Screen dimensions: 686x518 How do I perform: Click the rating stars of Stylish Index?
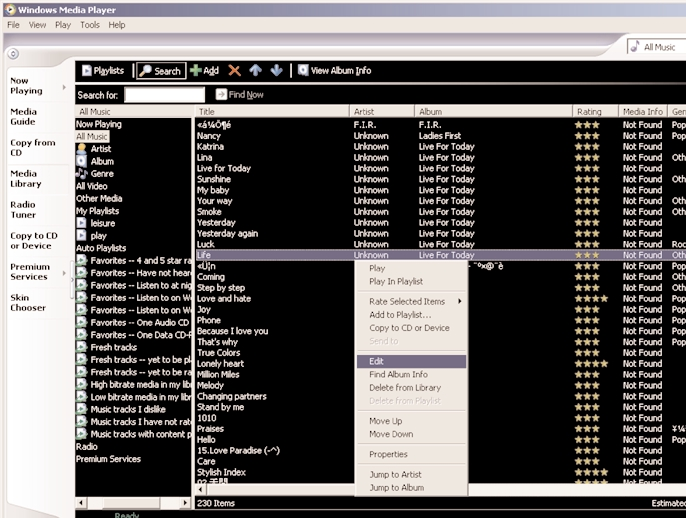tap(591, 472)
